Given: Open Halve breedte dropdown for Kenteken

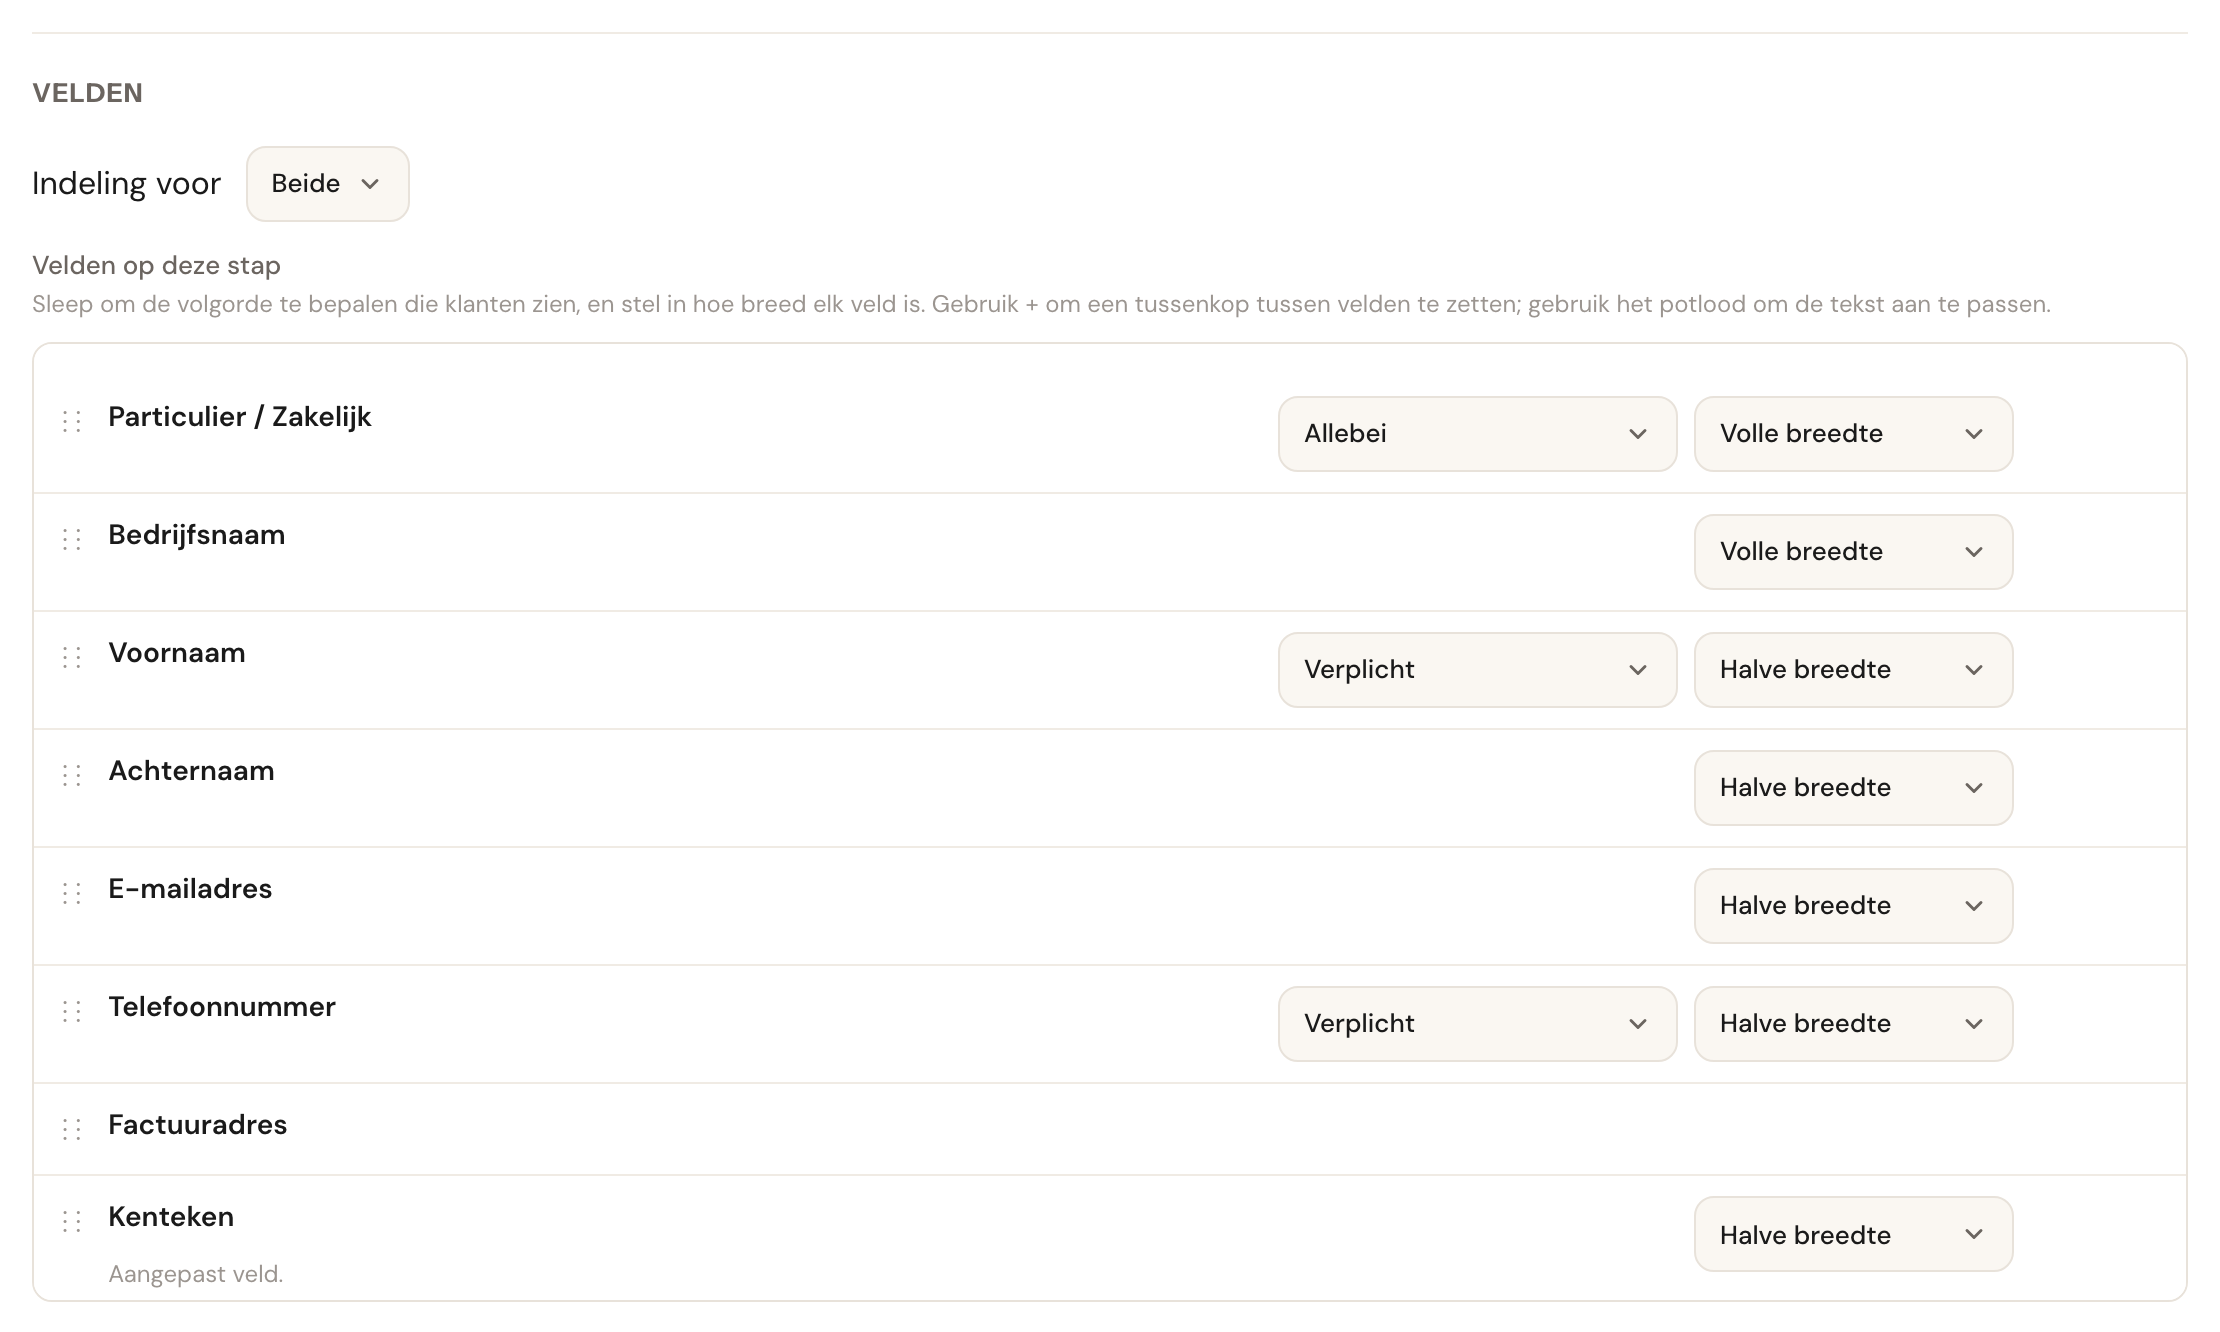Looking at the screenshot, I should coord(1853,1234).
